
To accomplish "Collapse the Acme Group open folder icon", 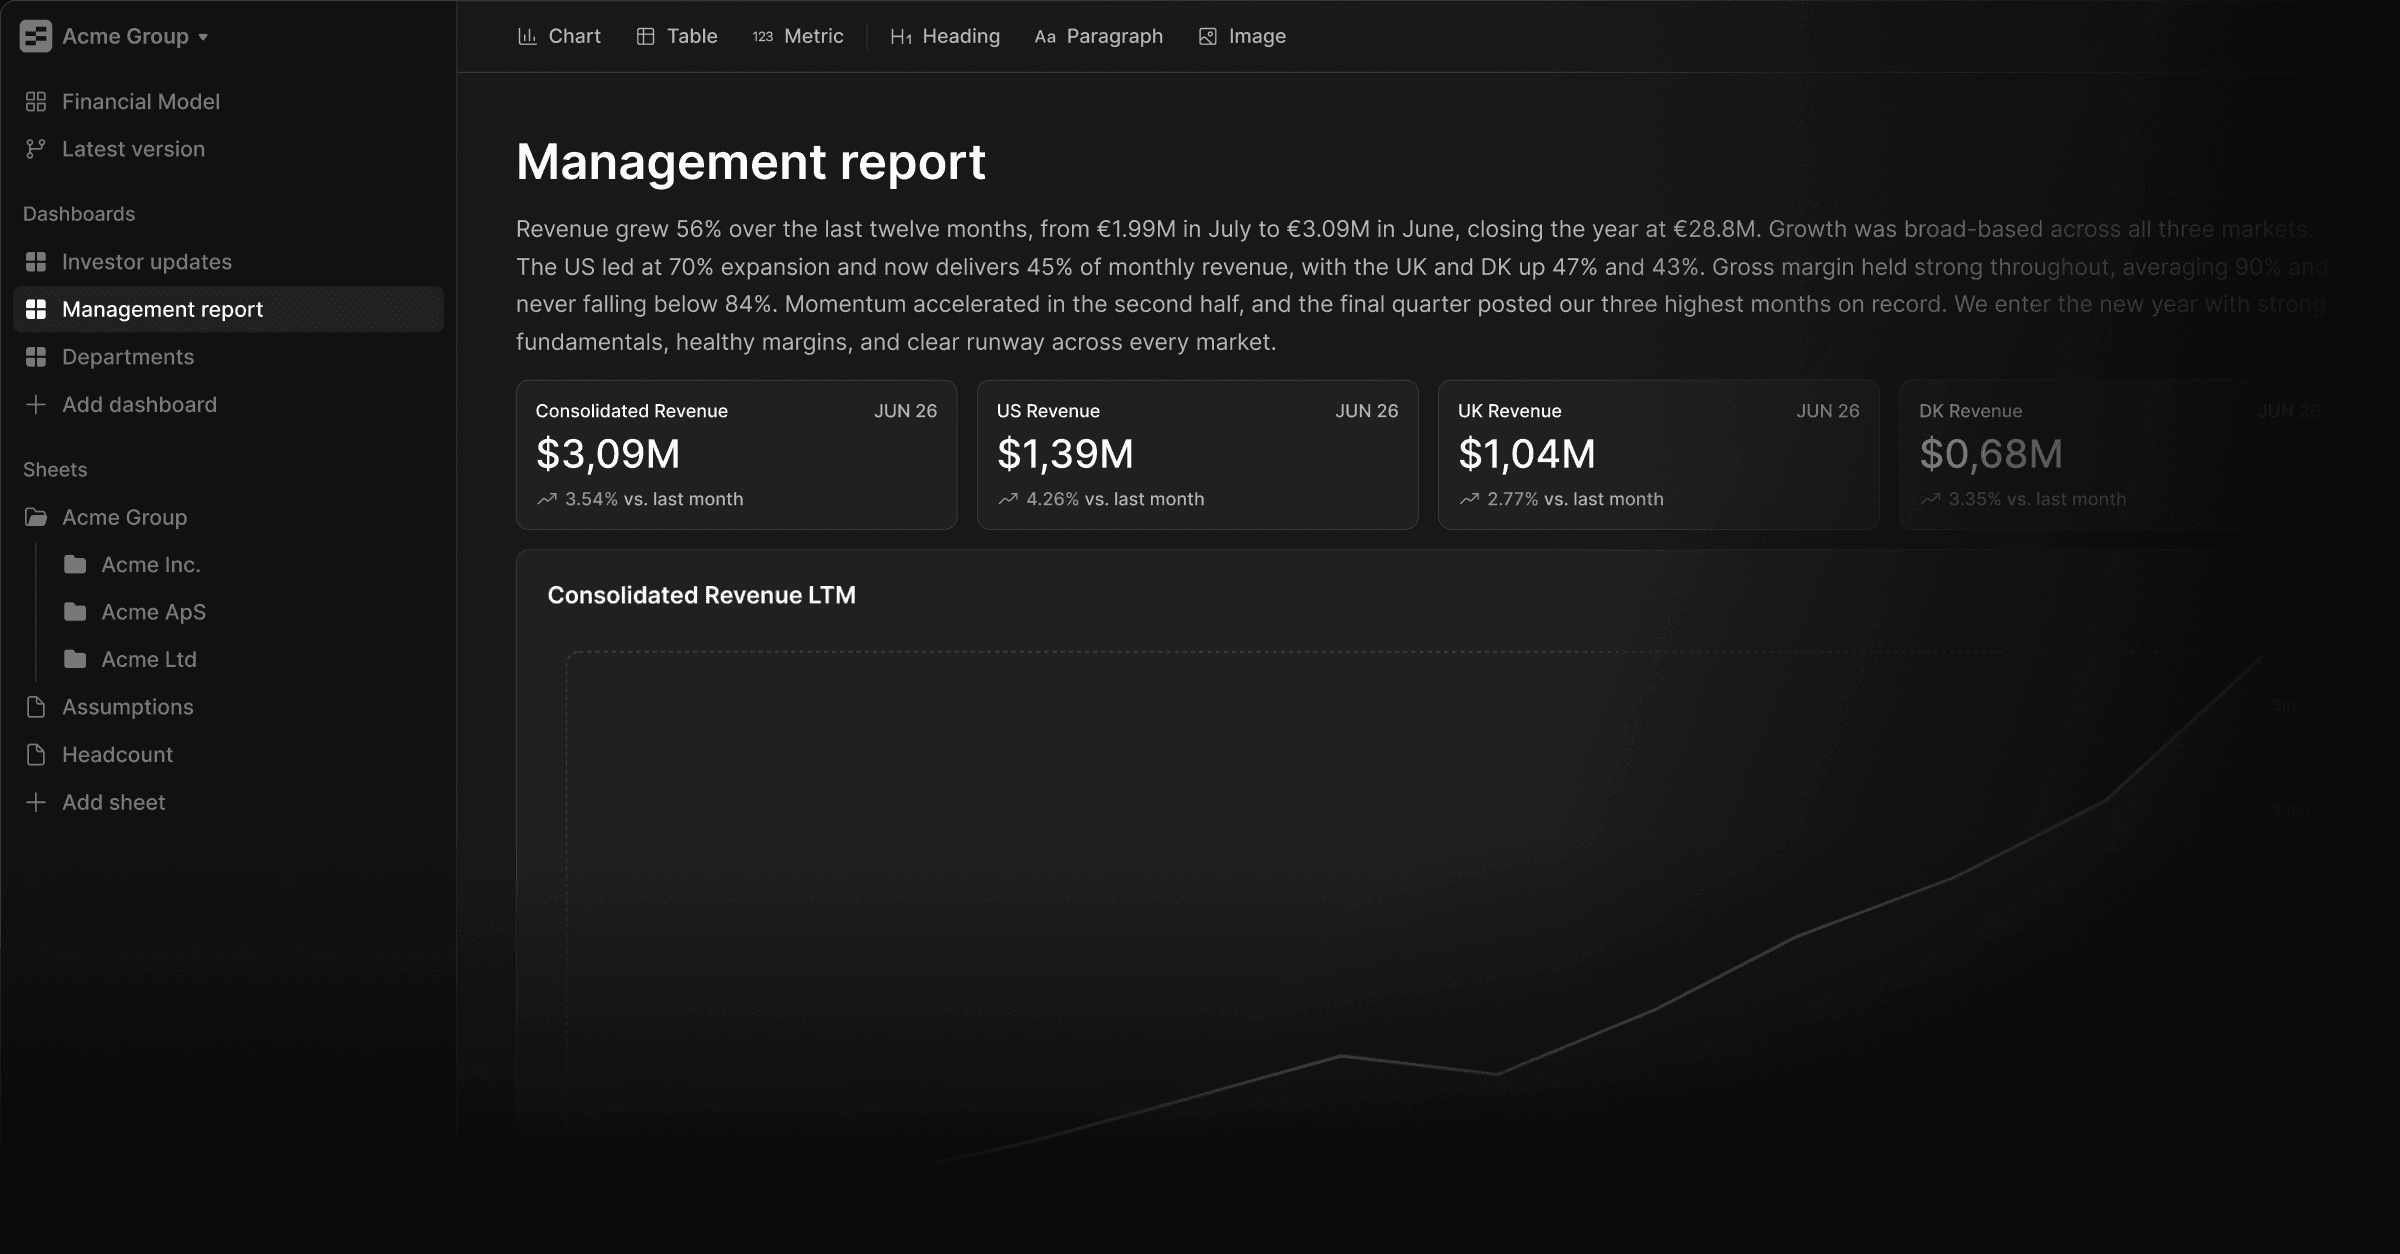I will [36, 517].
